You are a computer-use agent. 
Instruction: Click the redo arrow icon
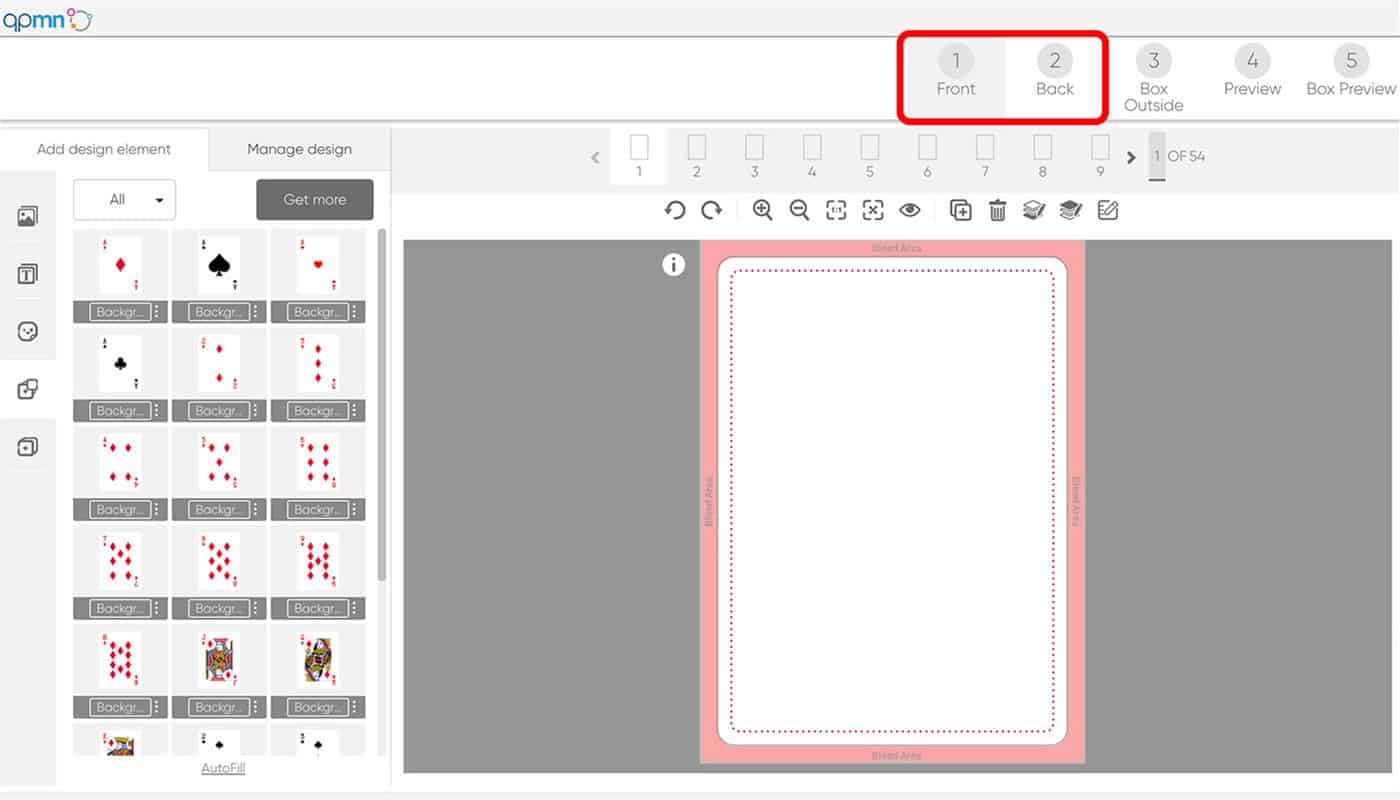711,210
